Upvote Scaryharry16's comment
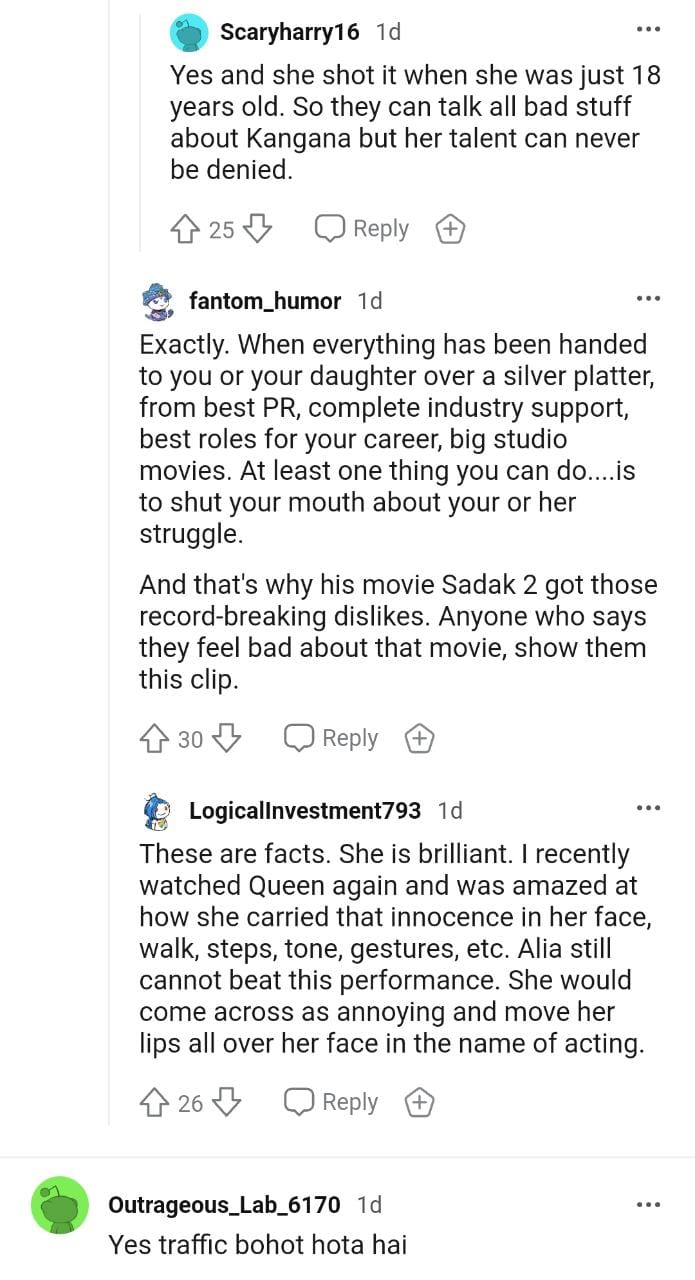The width and height of the screenshot is (695, 1280). click(x=186, y=229)
